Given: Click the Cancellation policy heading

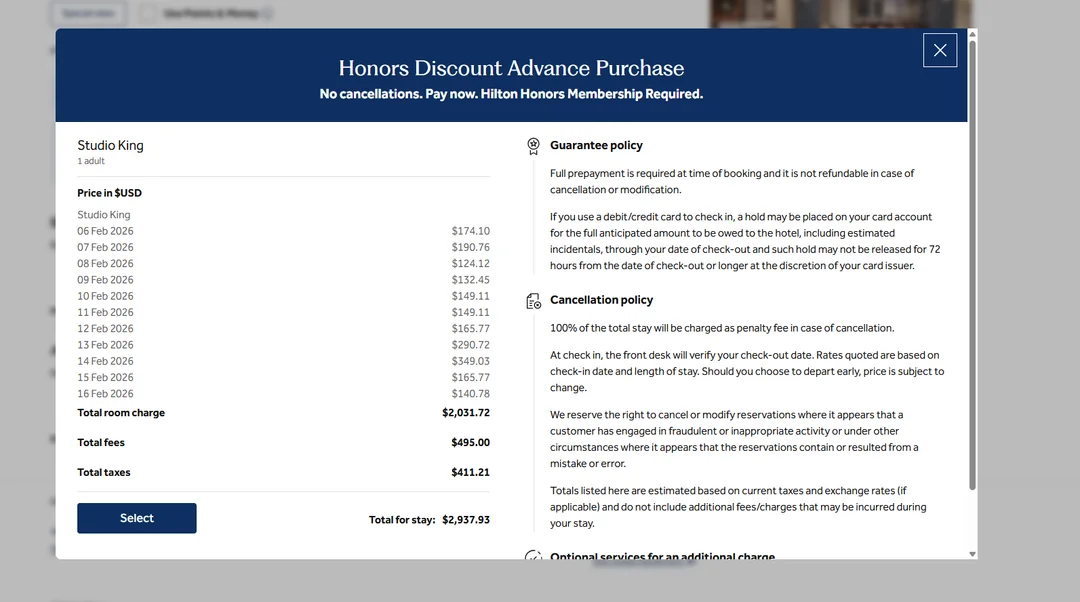Looking at the screenshot, I should [x=601, y=300].
